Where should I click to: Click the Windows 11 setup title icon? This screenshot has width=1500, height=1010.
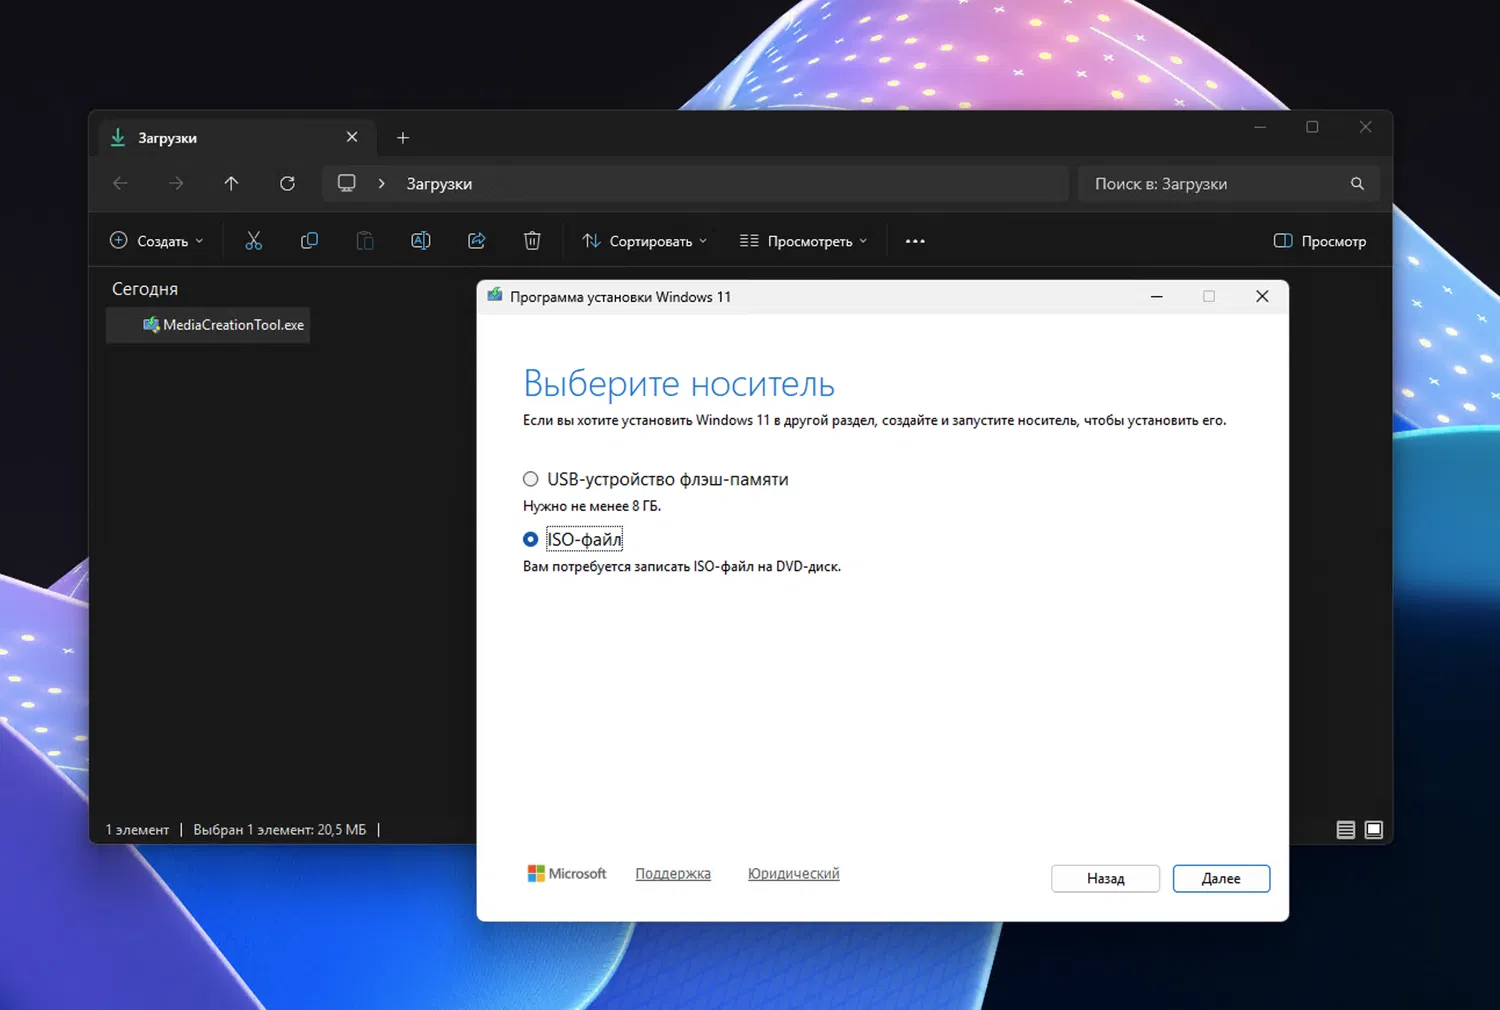[494, 296]
